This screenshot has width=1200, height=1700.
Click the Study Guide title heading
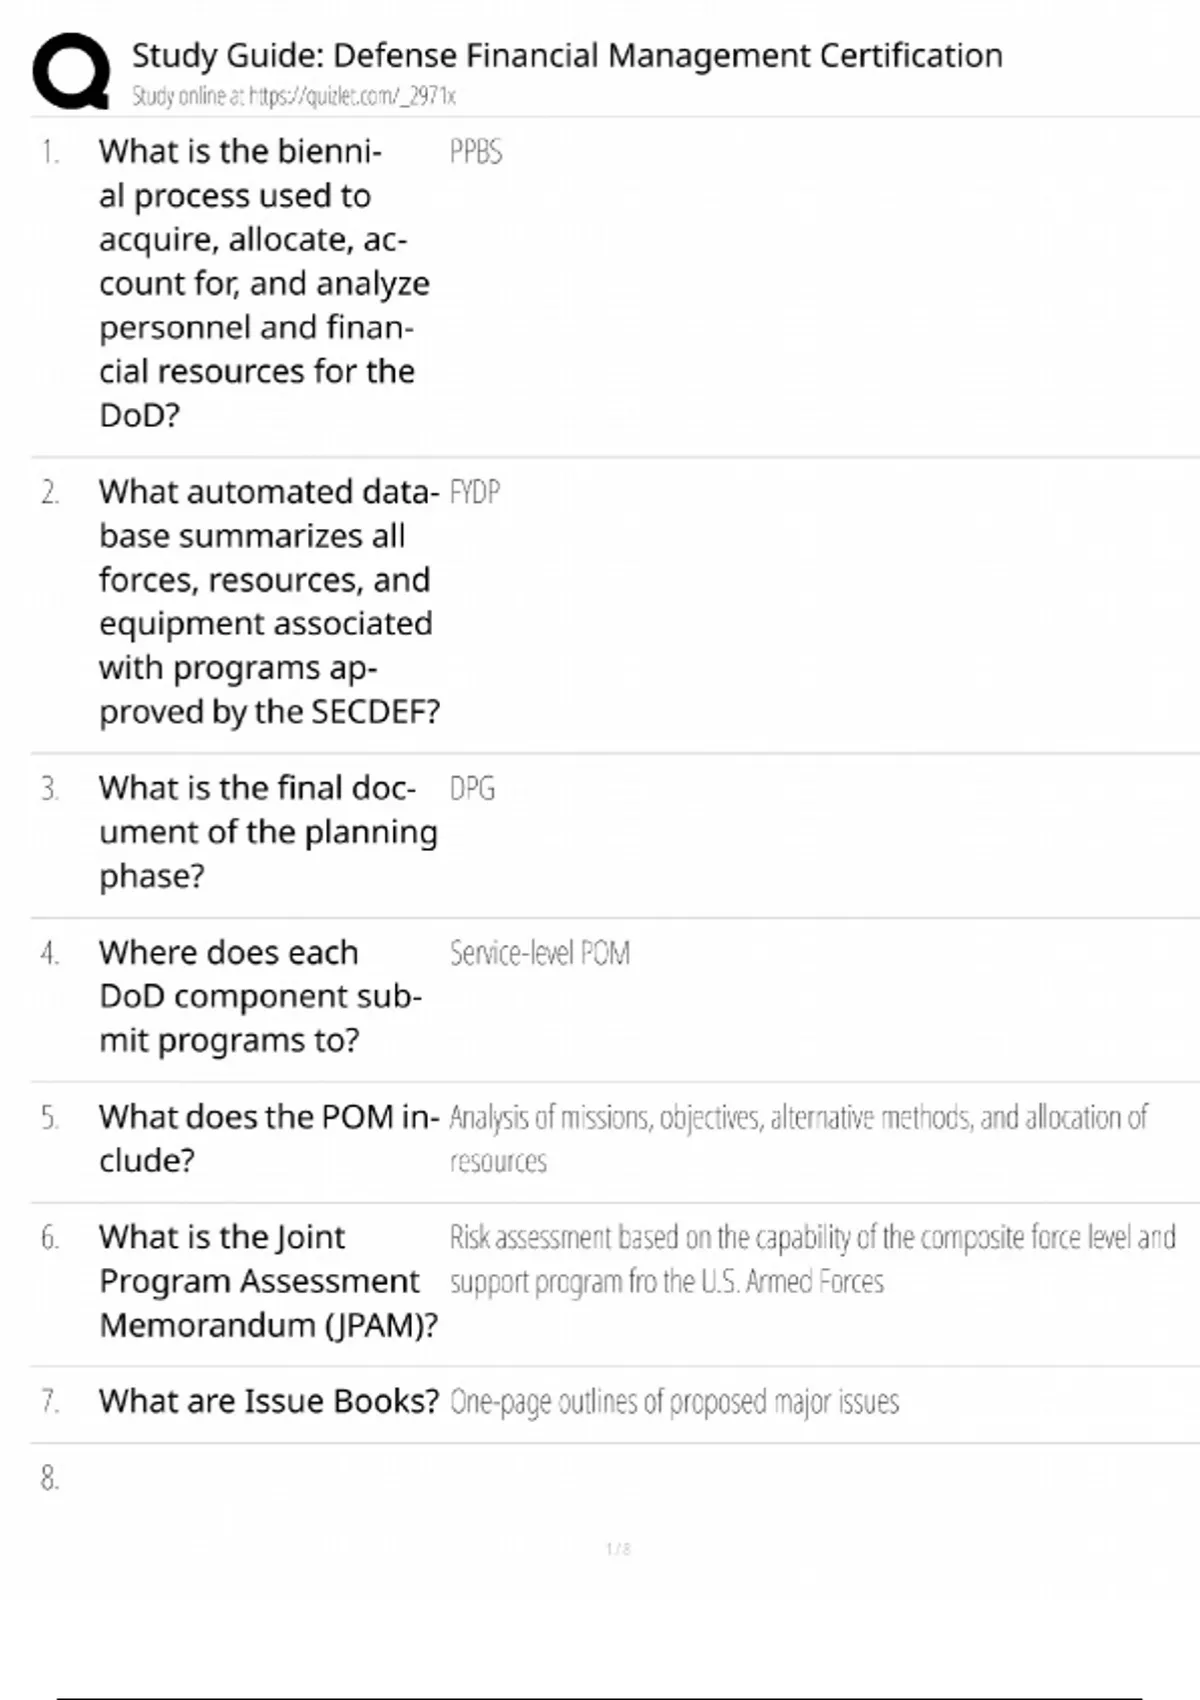pos(566,55)
